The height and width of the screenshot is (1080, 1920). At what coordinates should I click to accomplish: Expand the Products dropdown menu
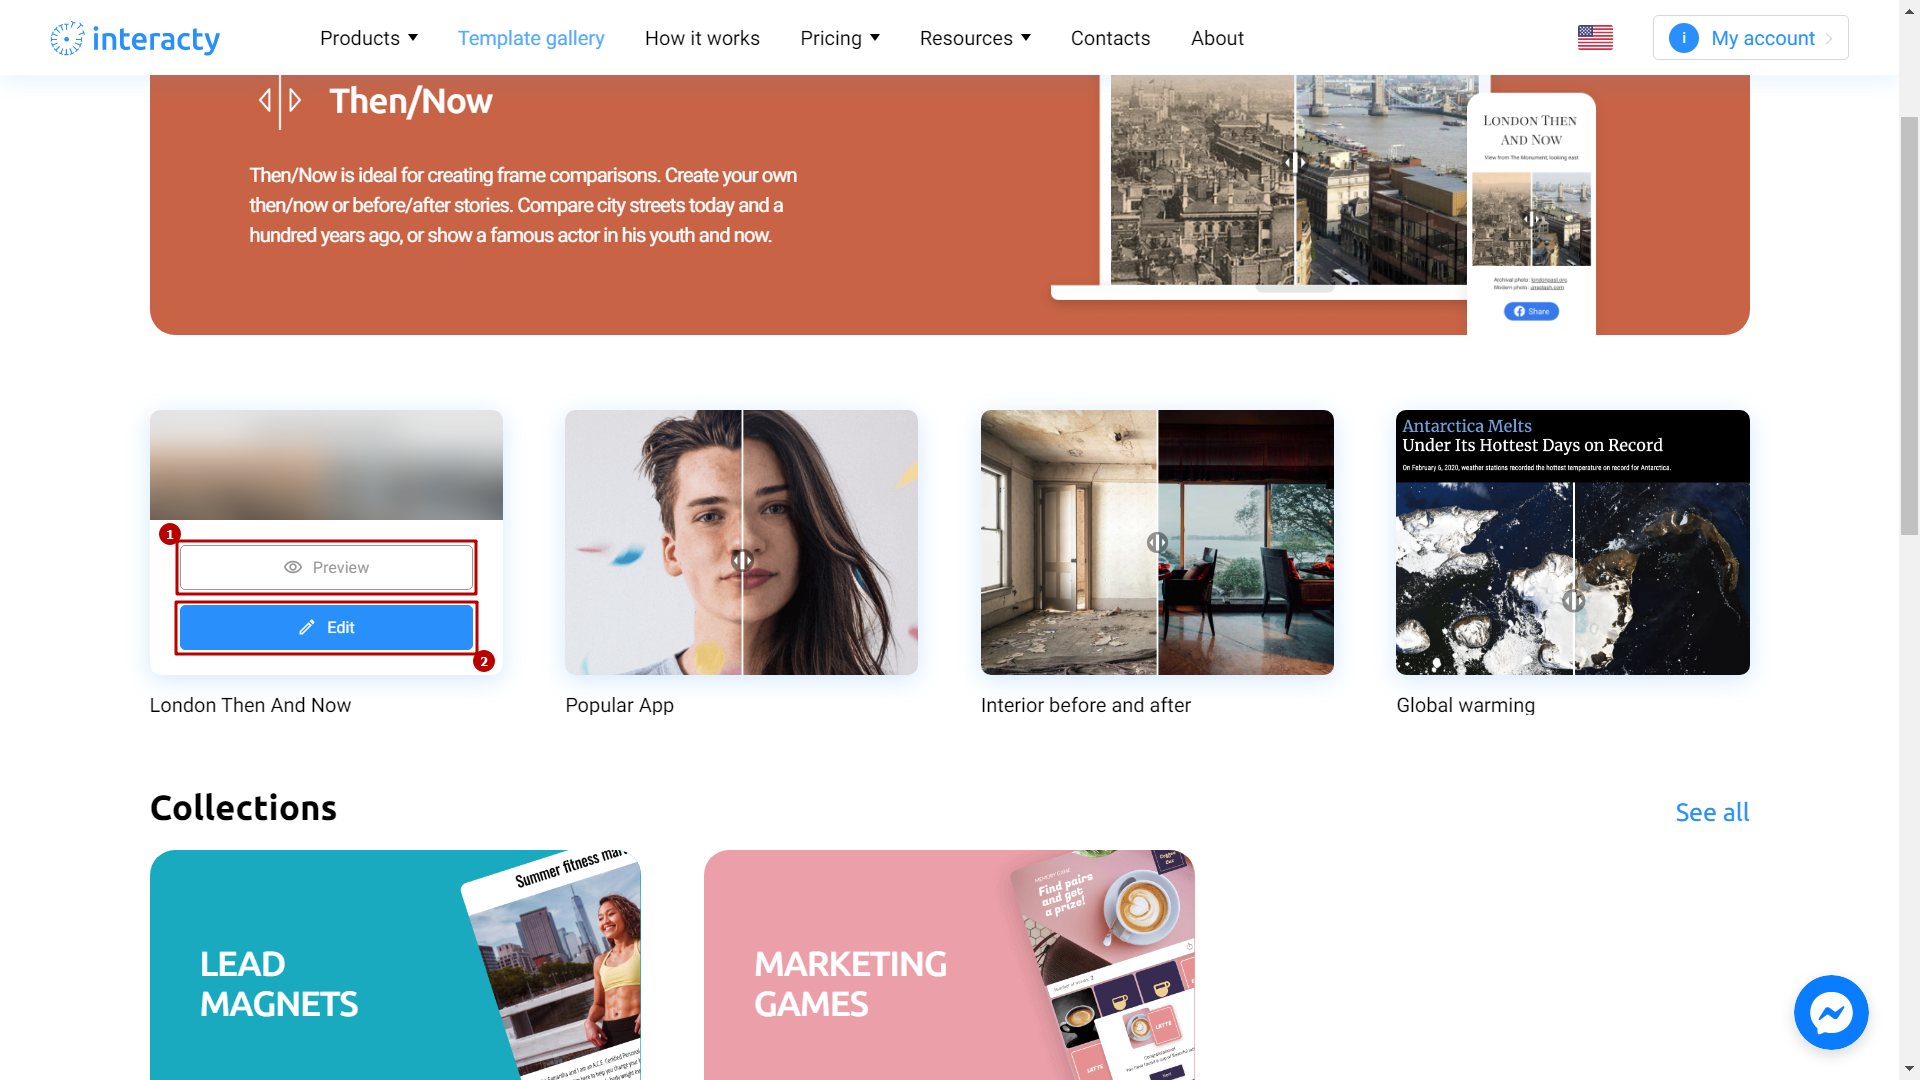(x=369, y=37)
